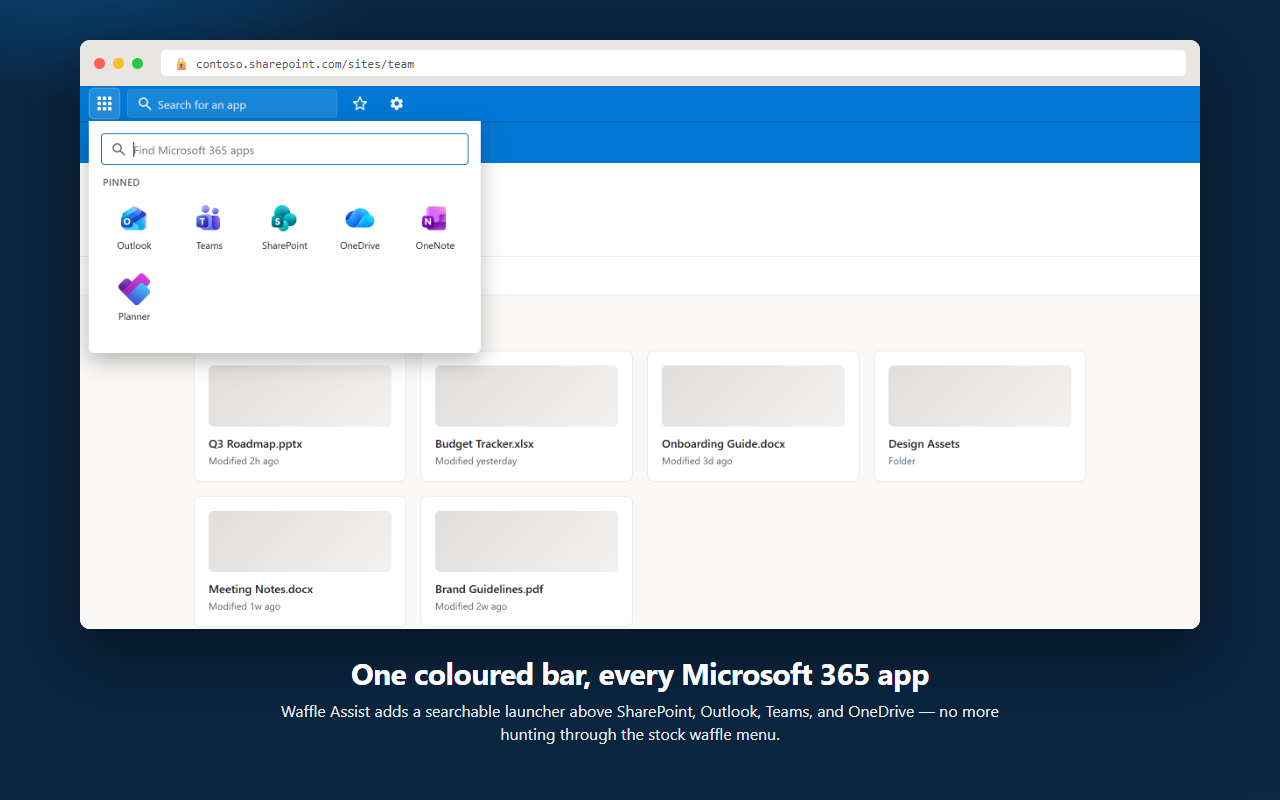Click the Onboarding Guide.docx file name
This screenshot has width=1280, height=800.
[x=724, y=444]
